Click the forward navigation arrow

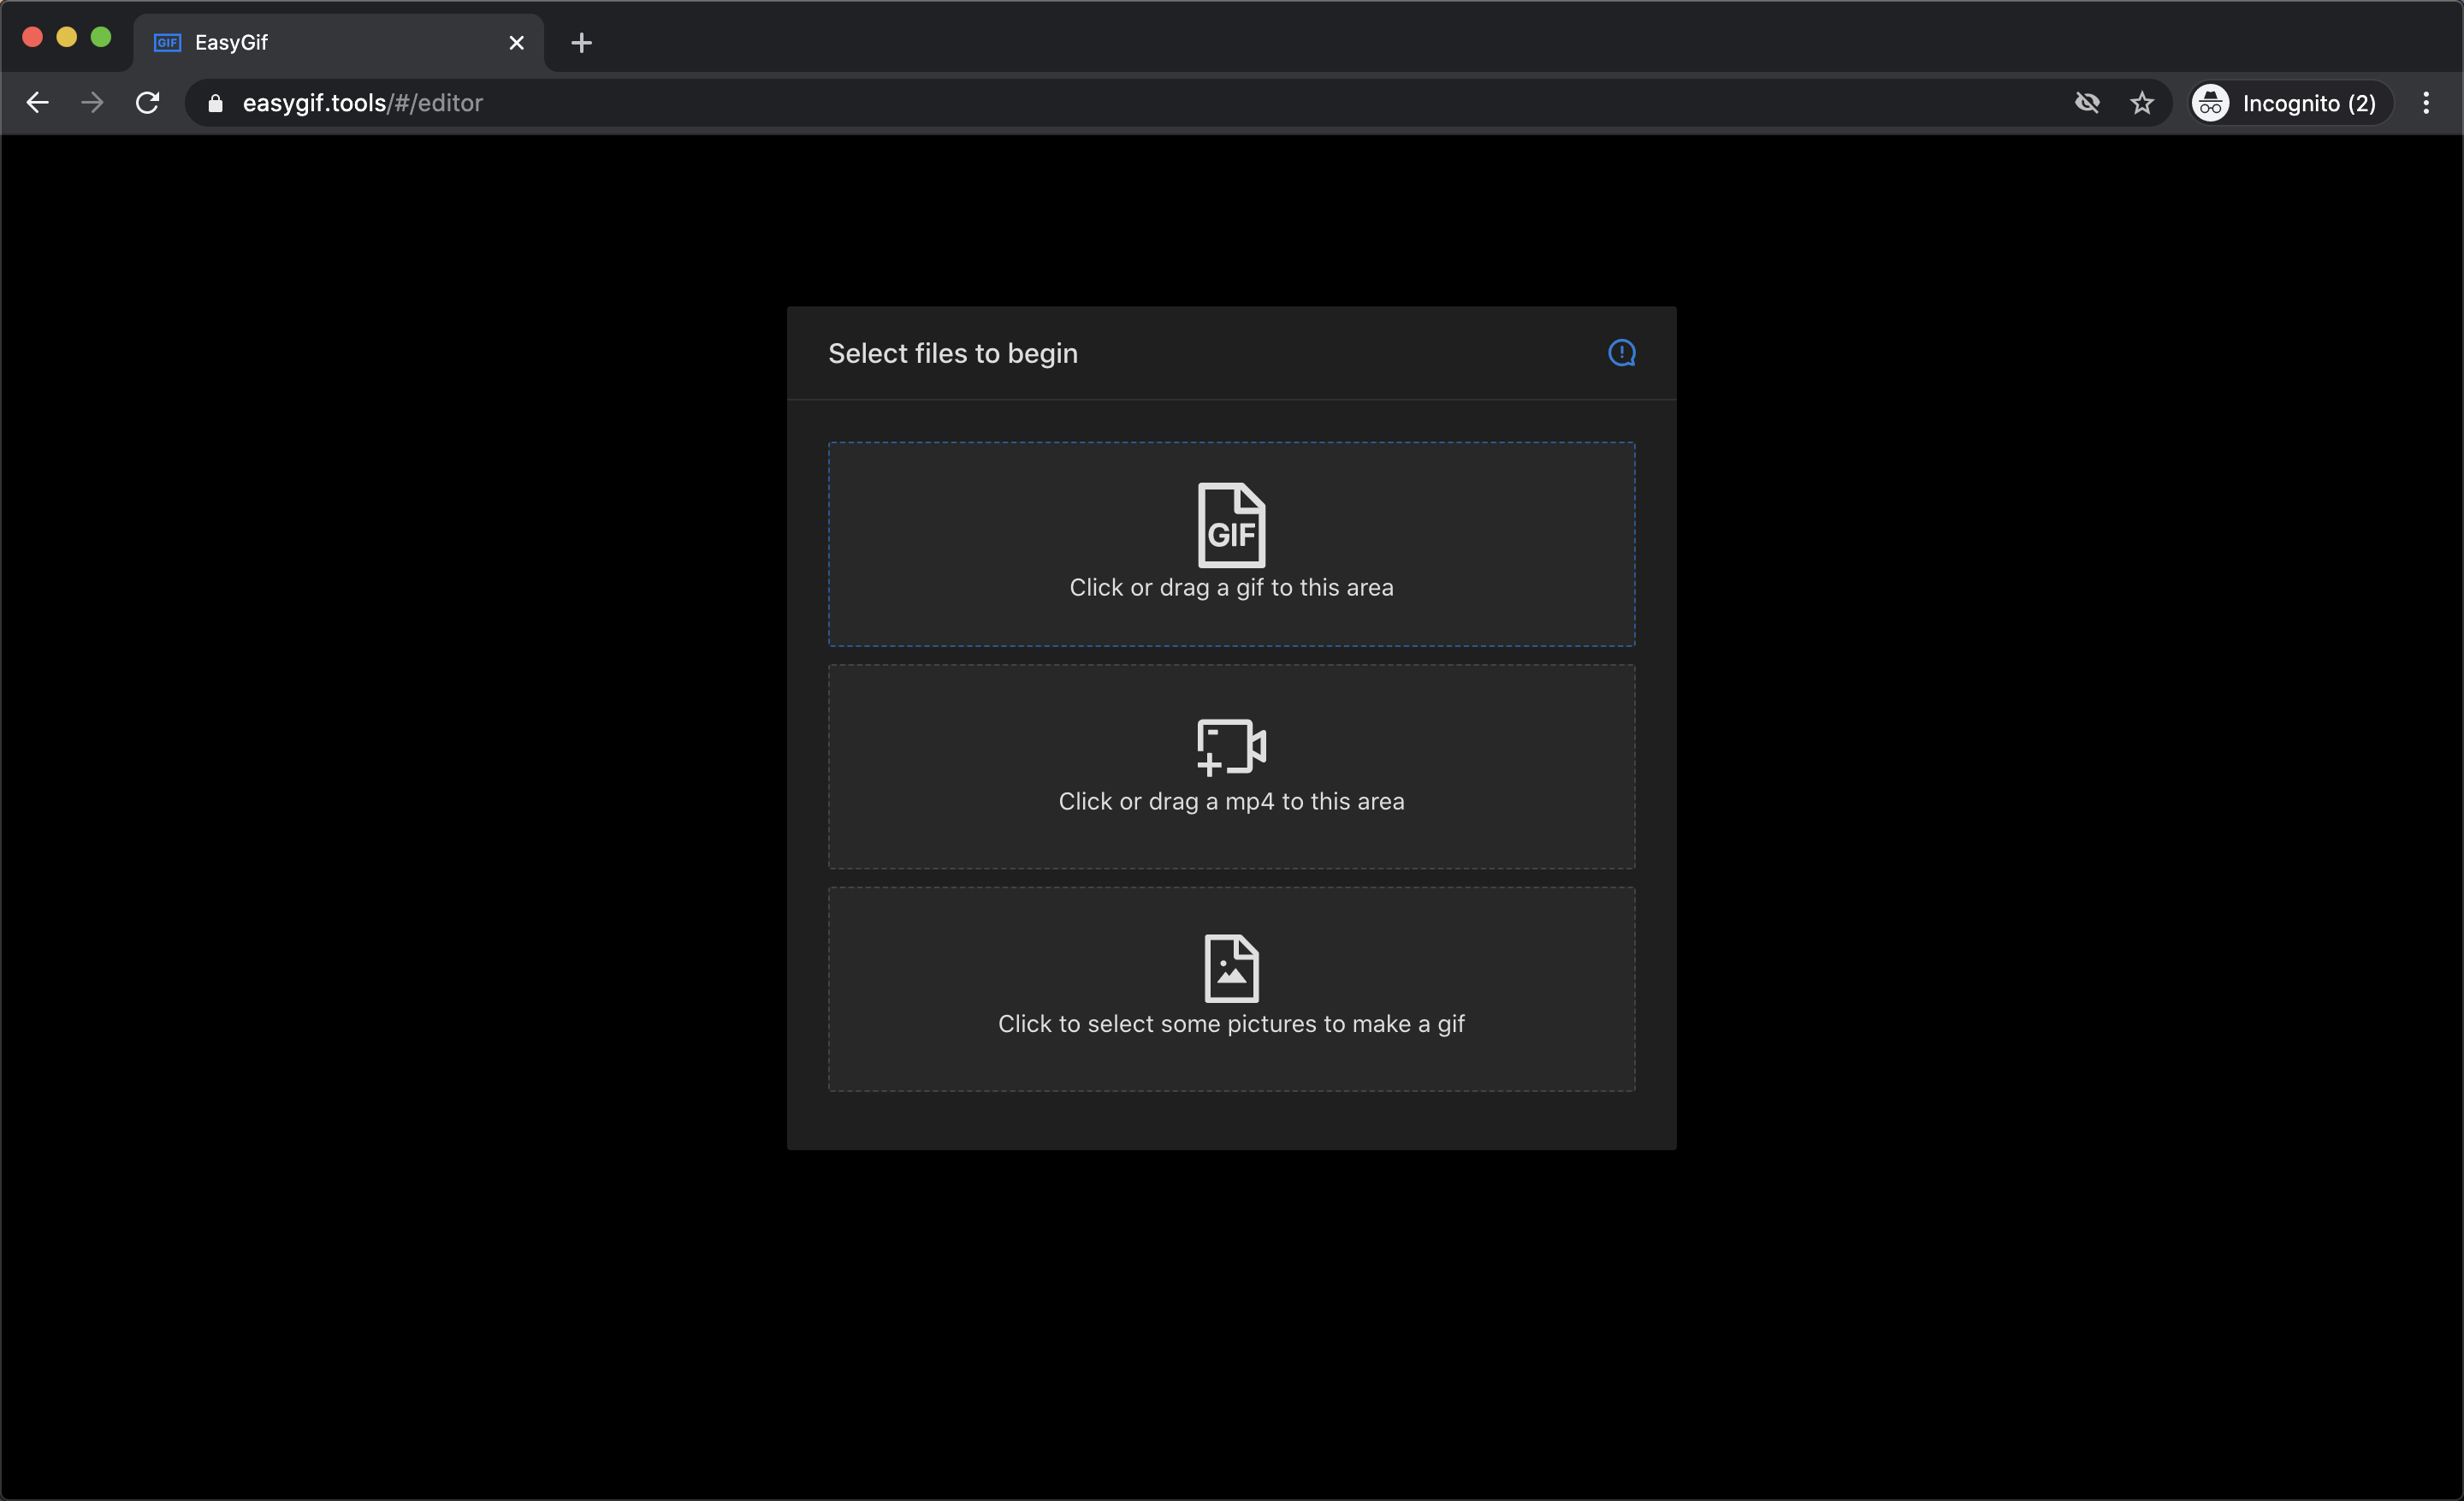(92, 103)
